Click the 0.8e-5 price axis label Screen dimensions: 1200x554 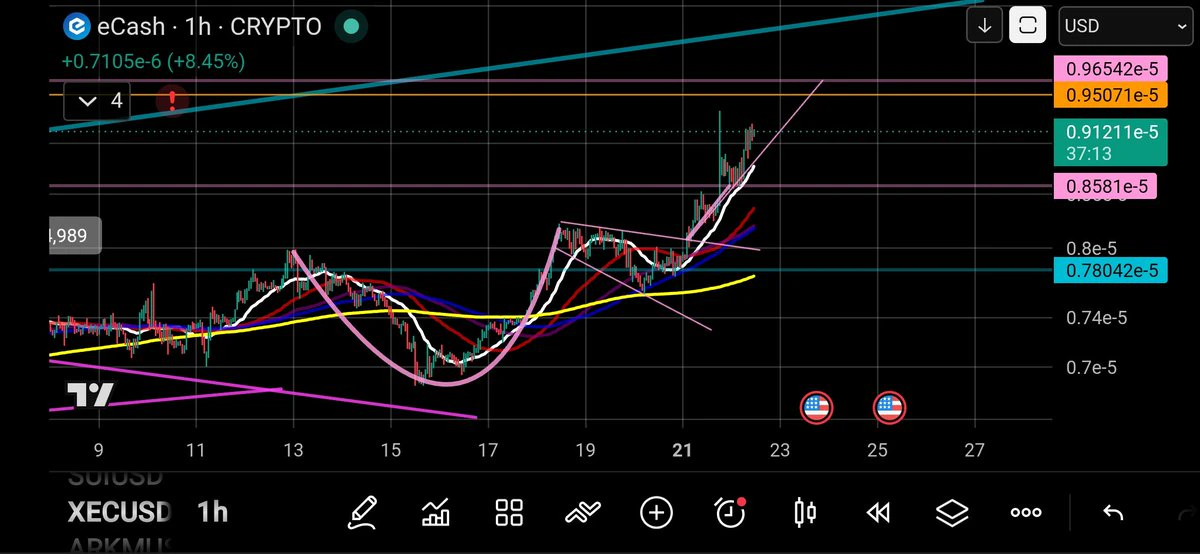(x=1091, y=248)
